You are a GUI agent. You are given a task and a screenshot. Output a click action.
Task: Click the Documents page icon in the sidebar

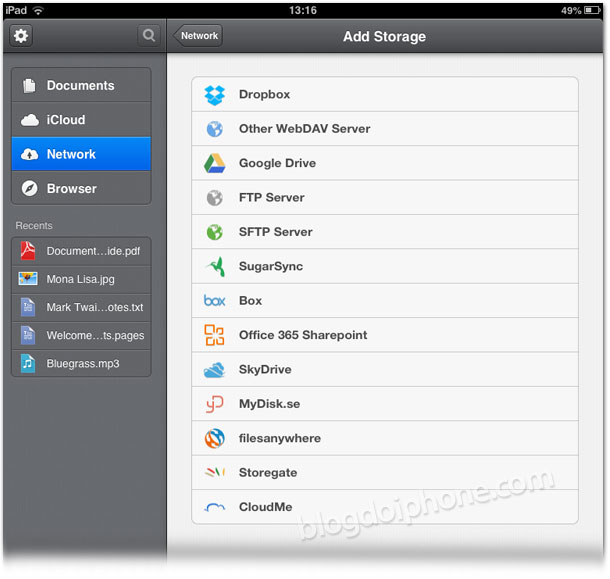click(29, 86)
